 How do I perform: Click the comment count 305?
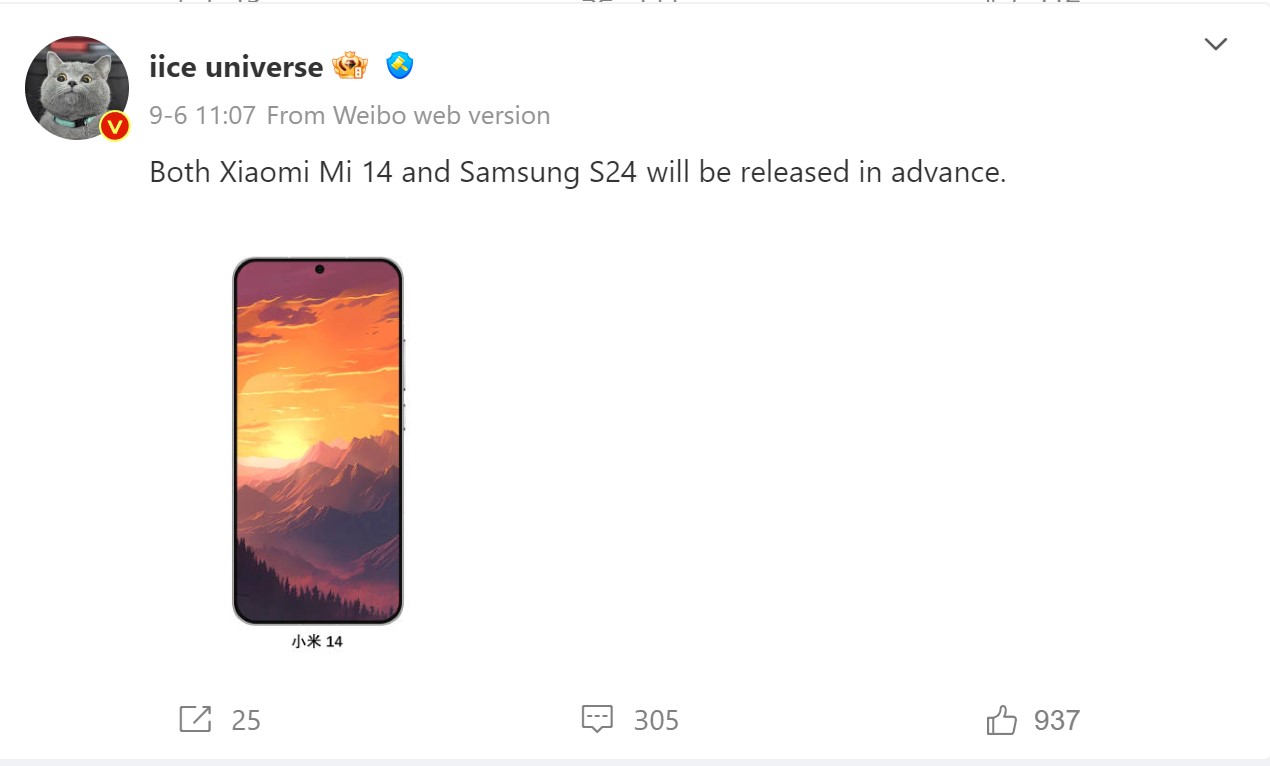pyautogui.click(x=656, y=720)
